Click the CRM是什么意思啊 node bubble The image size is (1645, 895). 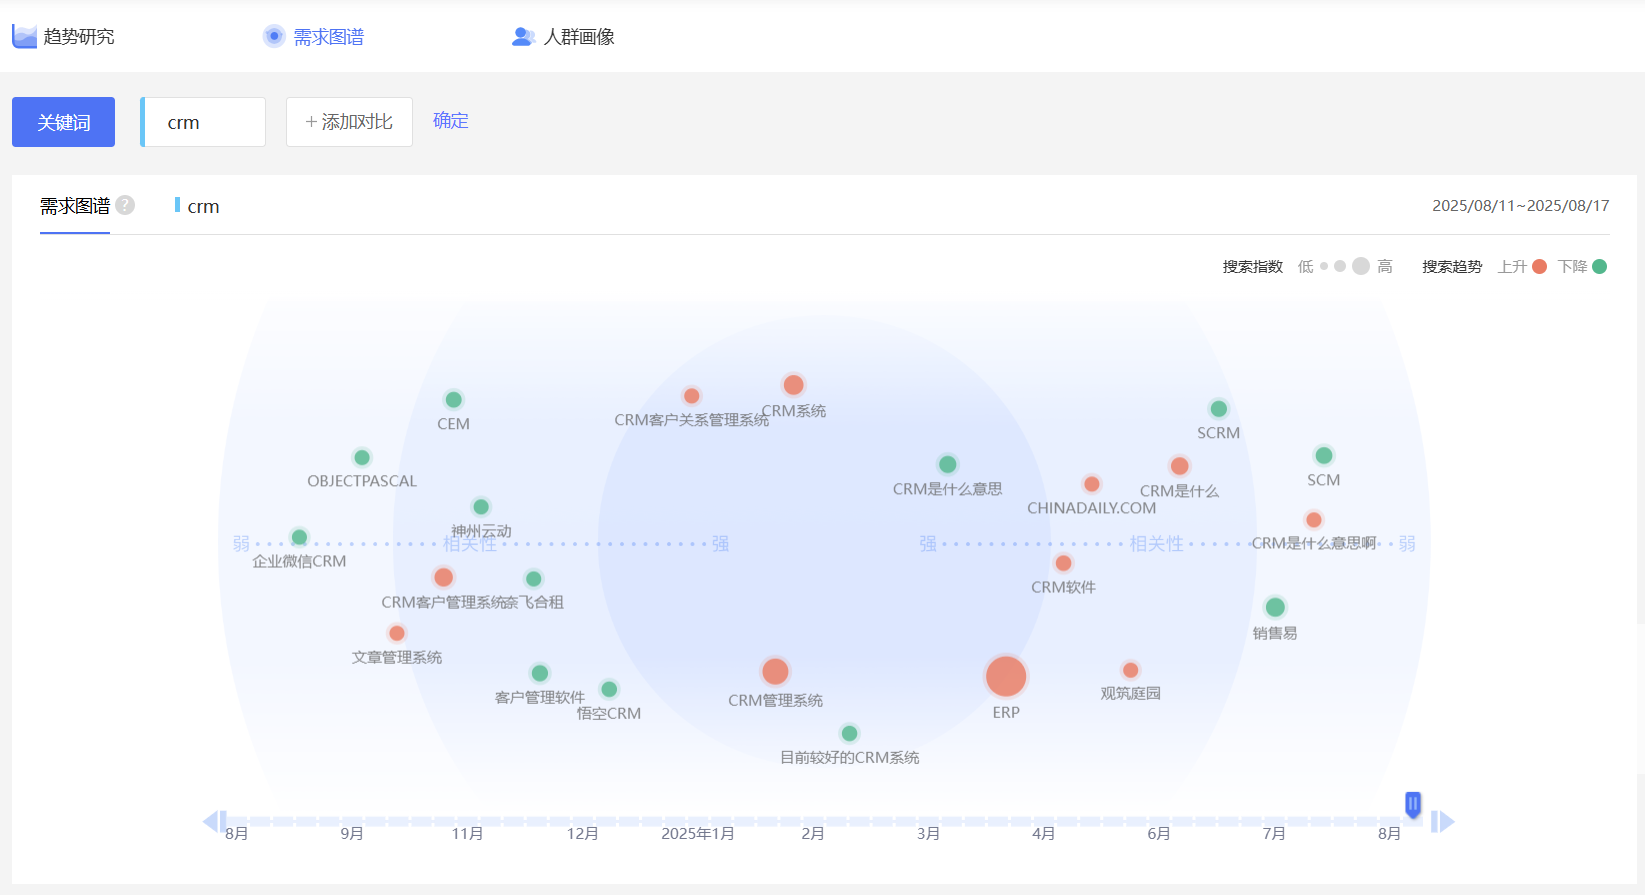coord(1314,520)
